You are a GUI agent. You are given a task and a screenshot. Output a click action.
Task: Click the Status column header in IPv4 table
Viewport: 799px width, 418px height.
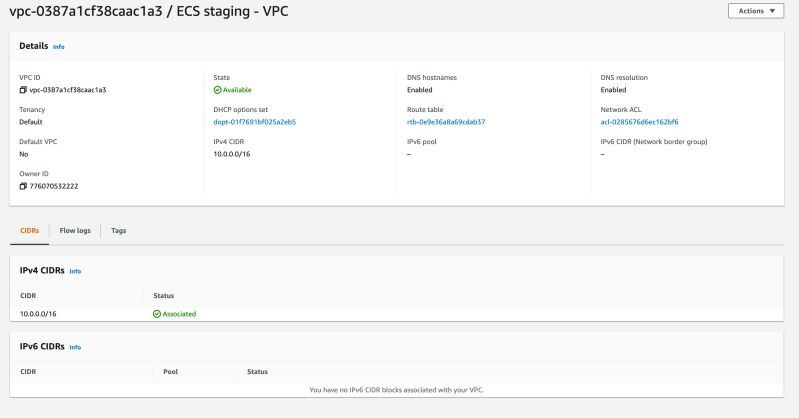pos(164,296)
